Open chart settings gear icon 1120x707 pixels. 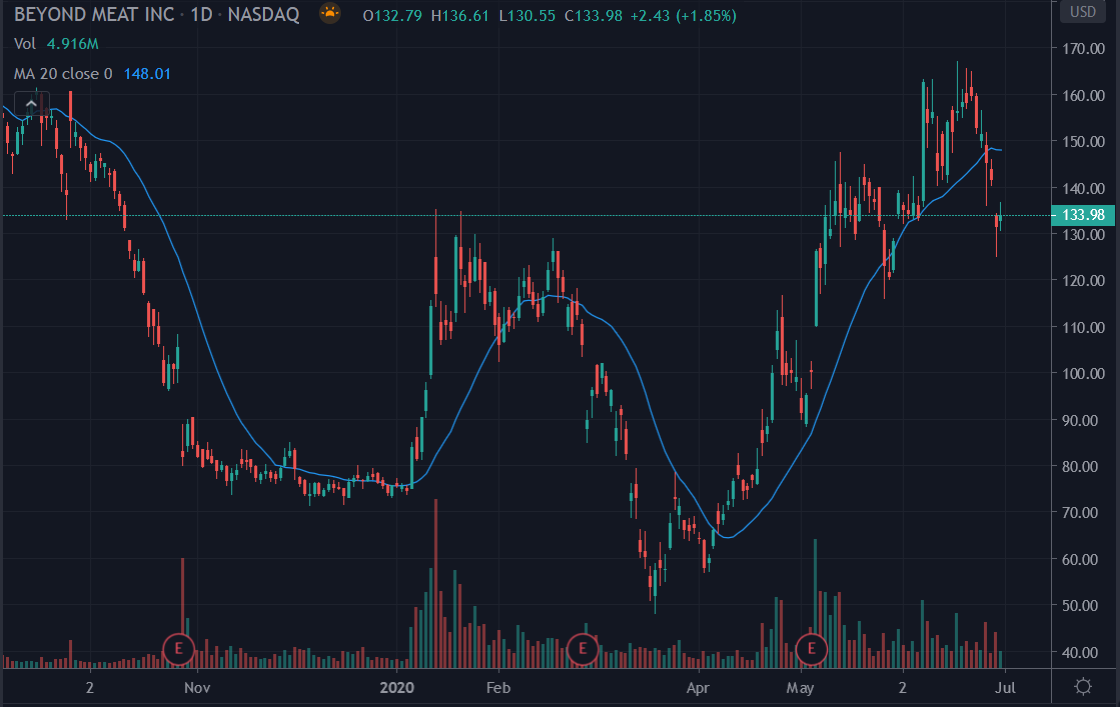[x=1083, y=687]
